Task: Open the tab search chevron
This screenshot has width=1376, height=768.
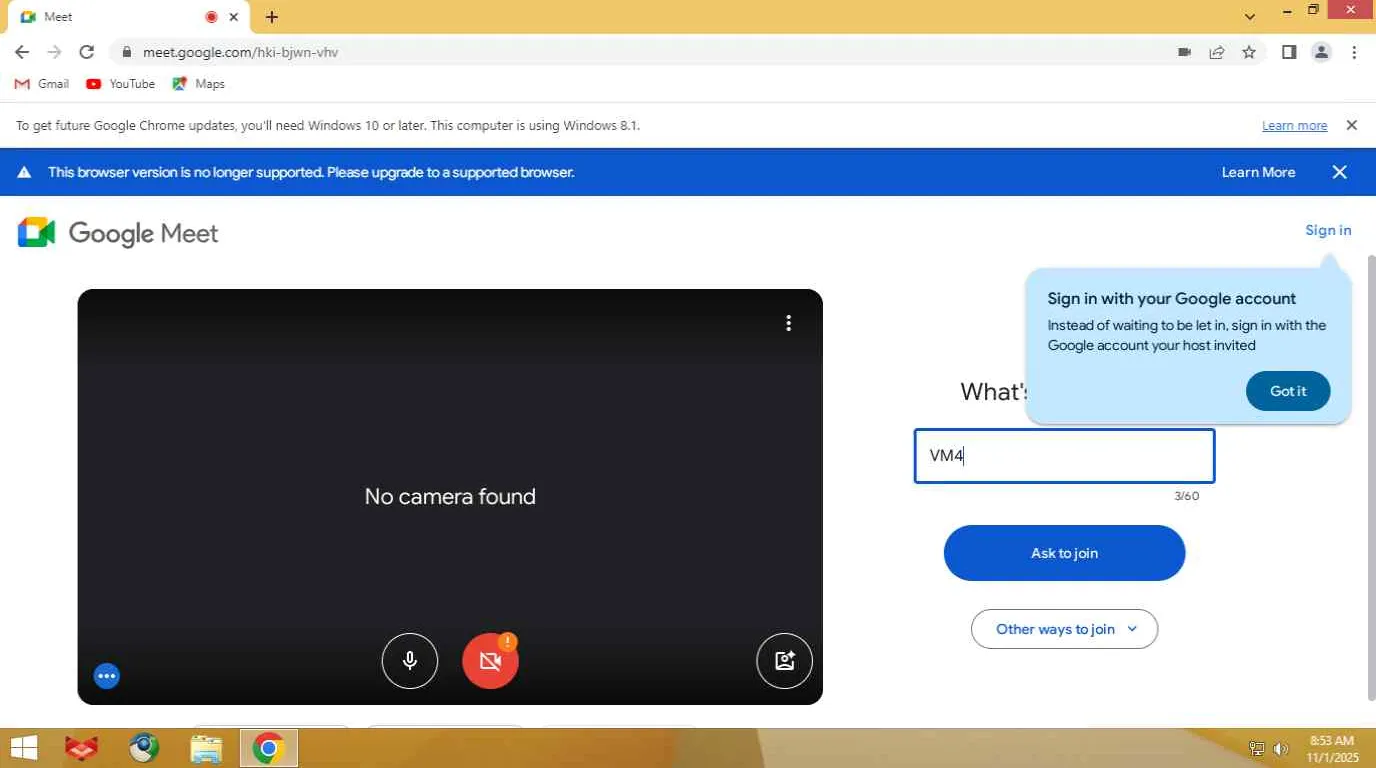Action: (1250, 17)
